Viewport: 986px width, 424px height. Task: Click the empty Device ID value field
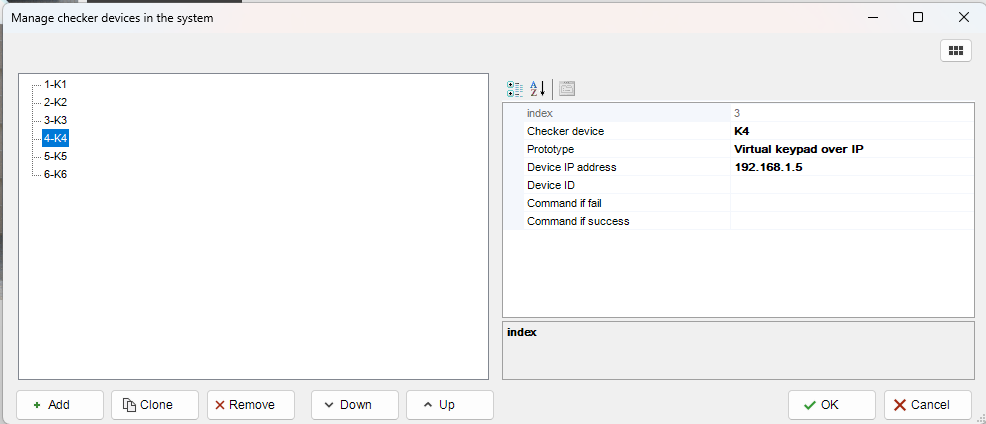(x=850, y=185)
